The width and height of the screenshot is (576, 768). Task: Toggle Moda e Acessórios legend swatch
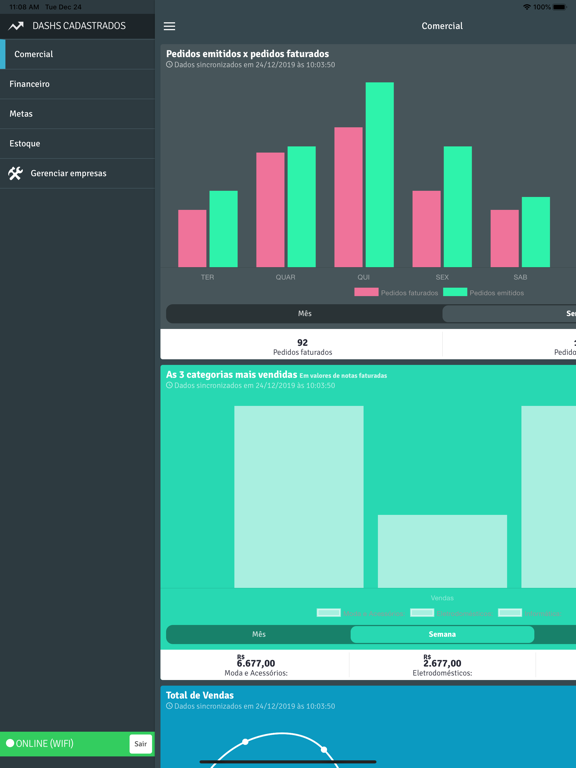pyautogui.click(x=329, y=613)
